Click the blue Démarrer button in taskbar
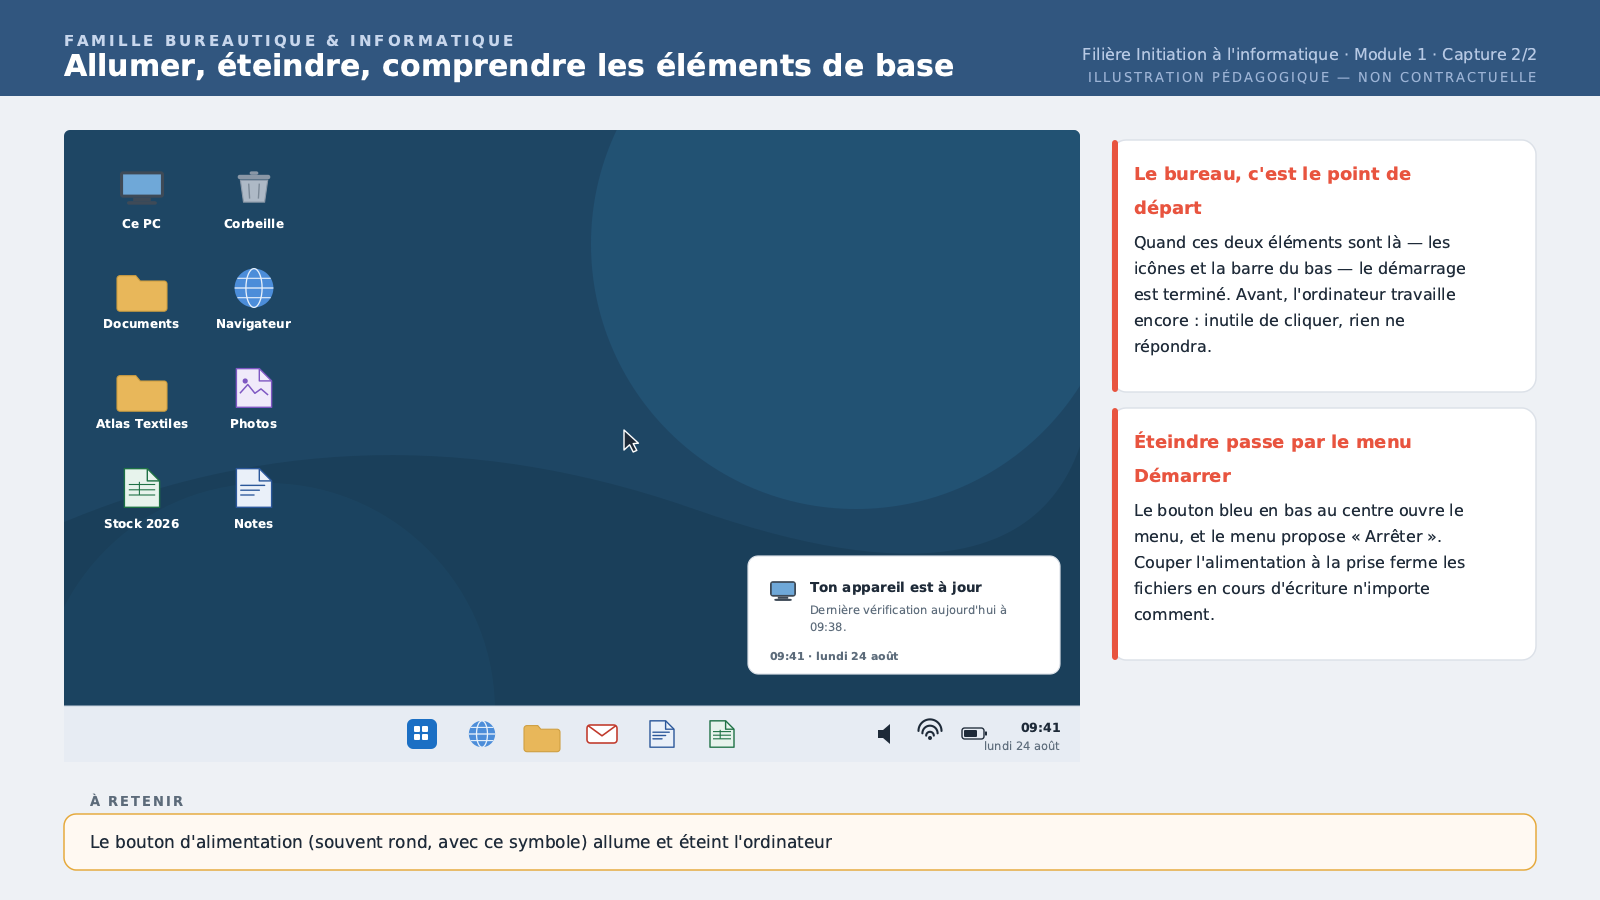Screen dimensions: 1600x900 pos(422,734)
